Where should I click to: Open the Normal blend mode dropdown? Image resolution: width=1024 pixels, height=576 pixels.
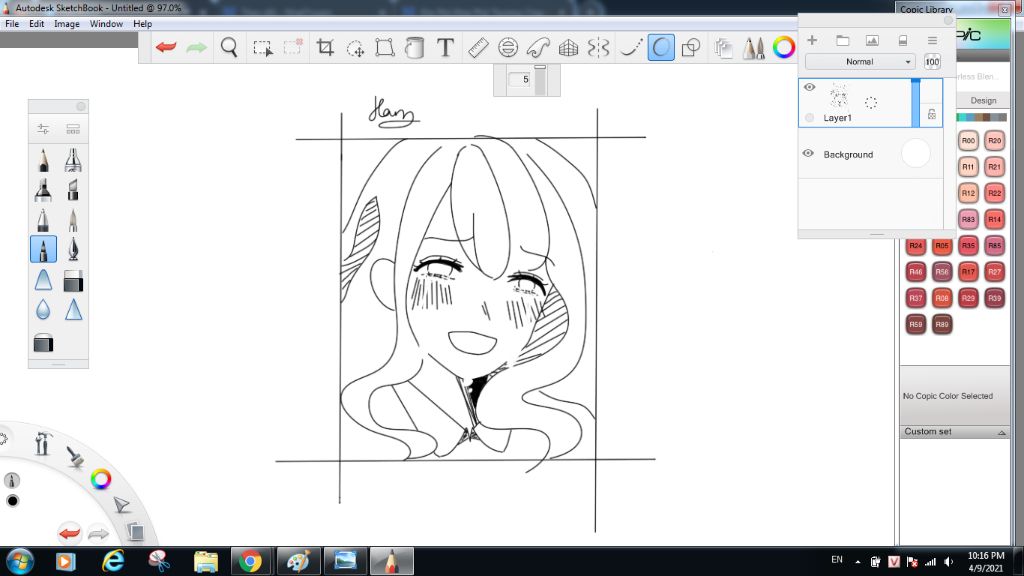point(859,61)
